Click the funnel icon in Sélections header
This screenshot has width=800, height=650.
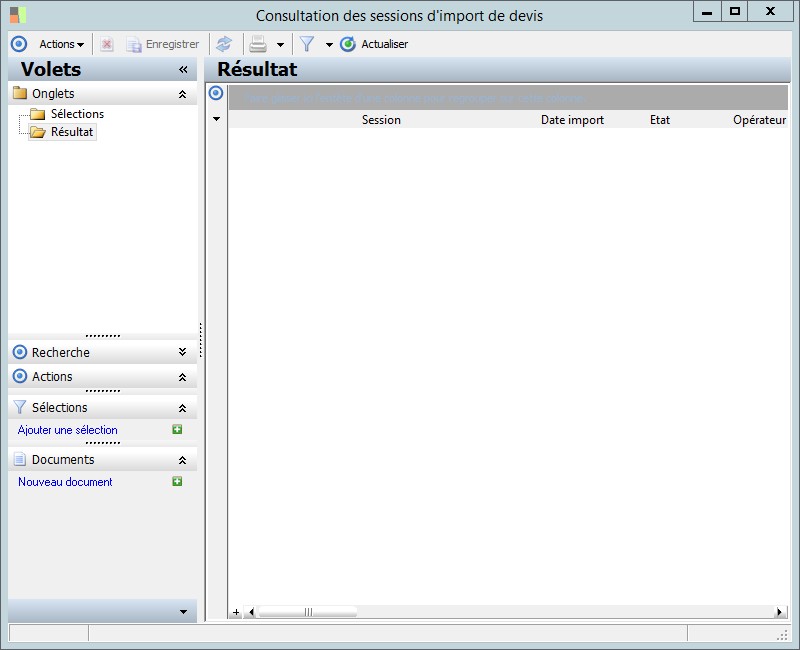click(x=19, y=407)
